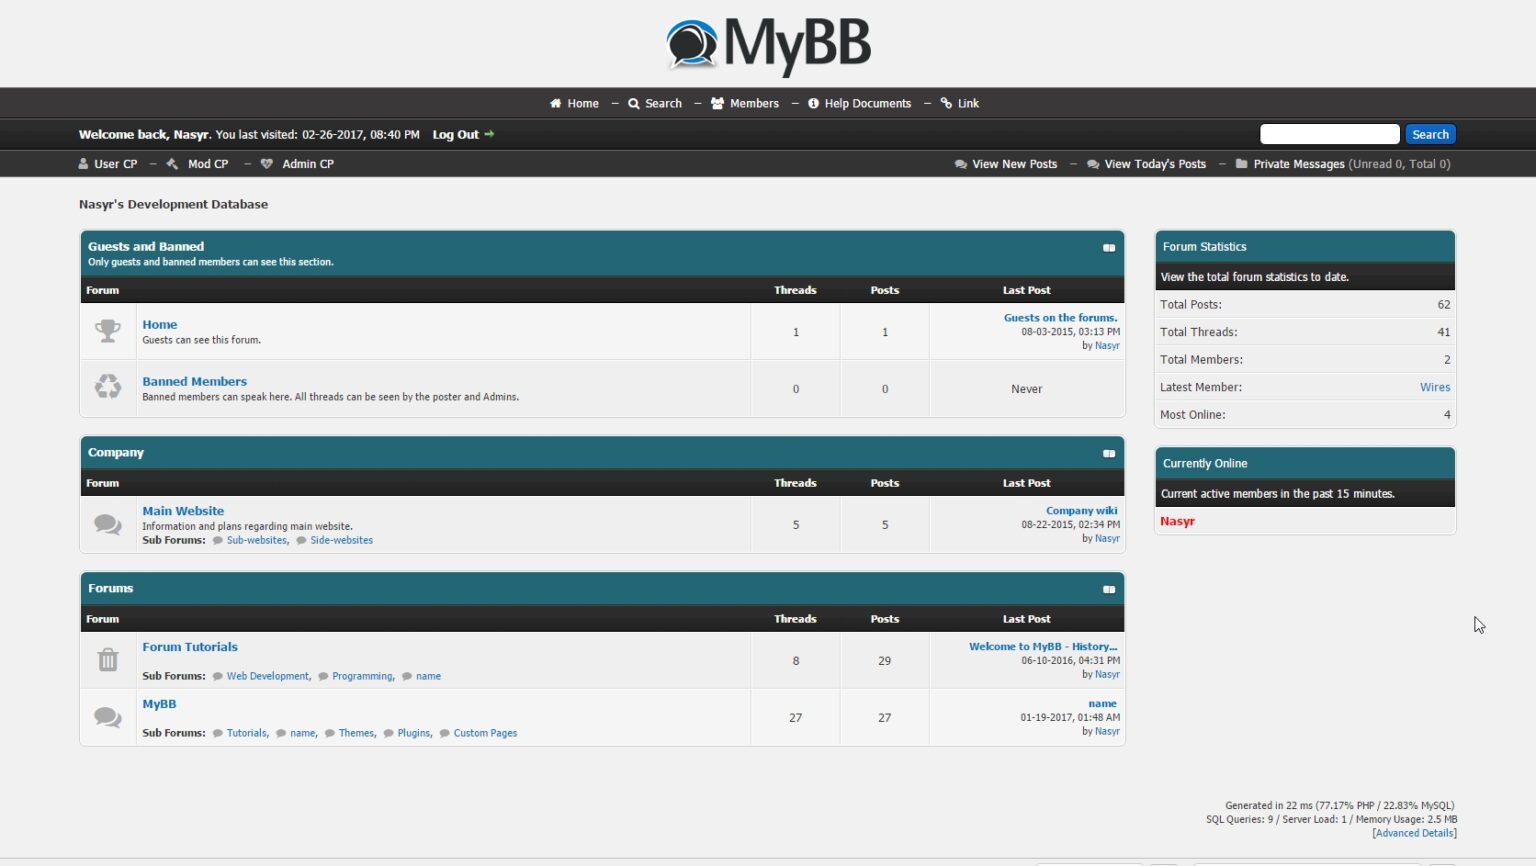Click the trophy icon beside the Home forum
The height and width of the screenshot is (866, 1536).
(x=108, y=330)
